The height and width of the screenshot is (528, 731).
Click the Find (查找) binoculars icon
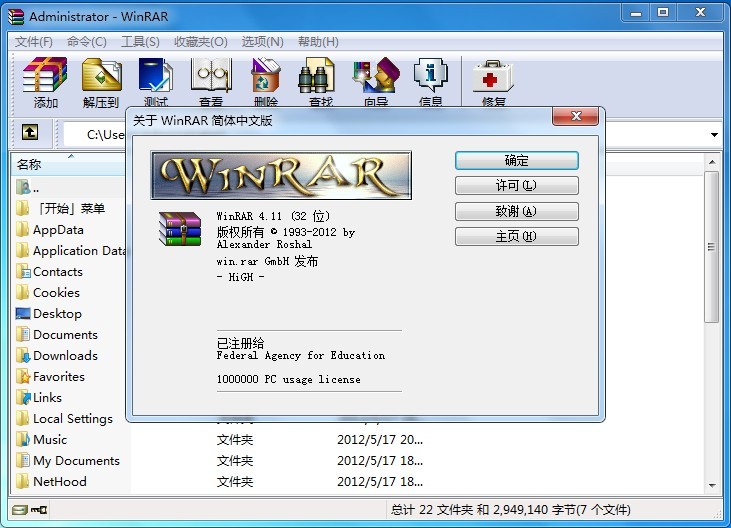321,77
